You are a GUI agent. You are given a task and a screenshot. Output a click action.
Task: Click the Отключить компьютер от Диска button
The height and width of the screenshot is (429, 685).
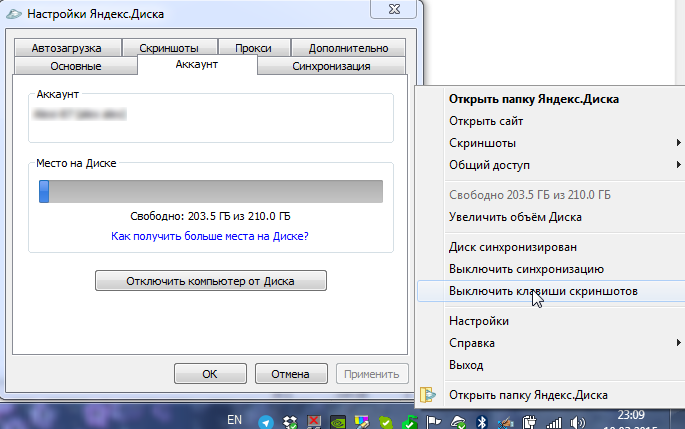click(211, 281)
